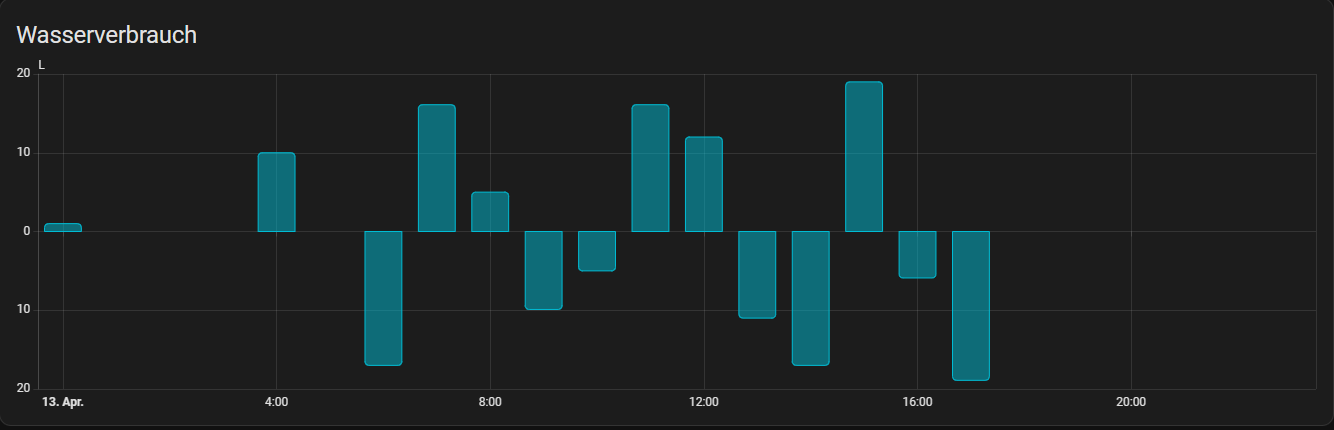Viewport: 1334px width, 430px height.
Task: Click the 0 value on the y-axis
Action: click(x=27, y=231)
